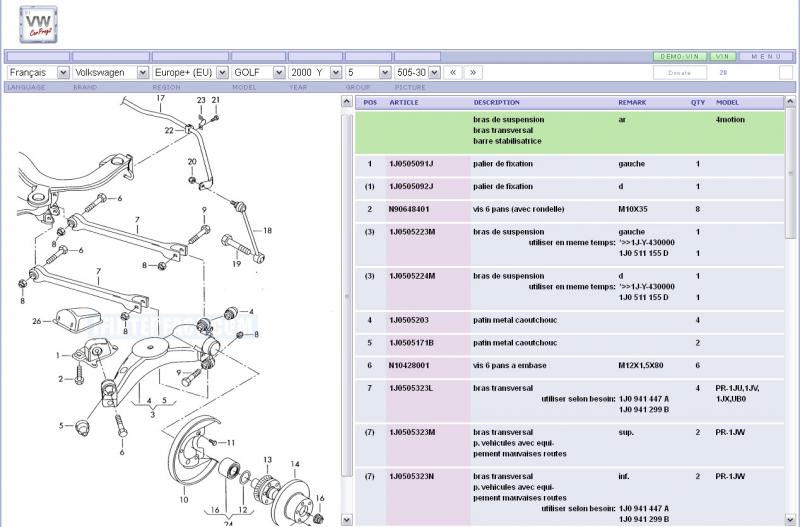Click the parts table scrollbar up arrow
Viewport: 800px width, 527px height.
click(x=790, y=102)
